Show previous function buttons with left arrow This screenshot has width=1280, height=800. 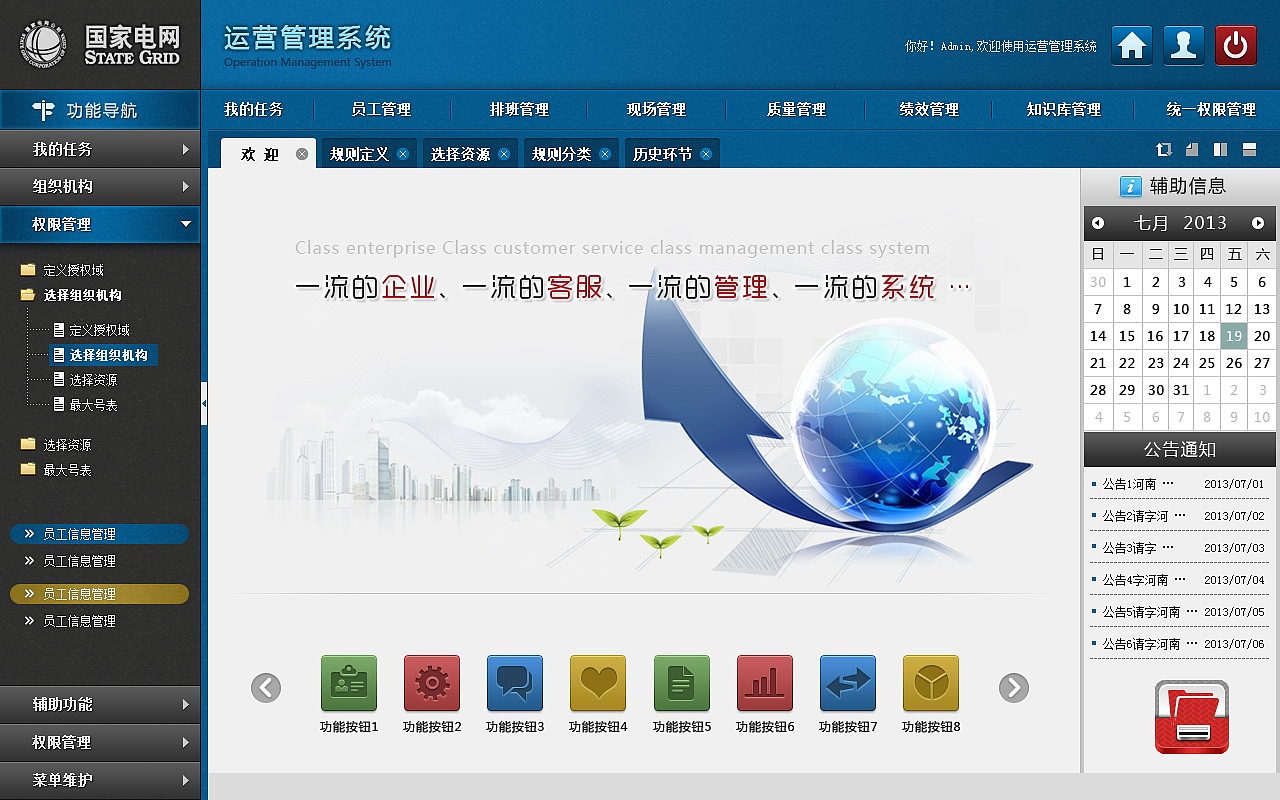pos(266,688)
